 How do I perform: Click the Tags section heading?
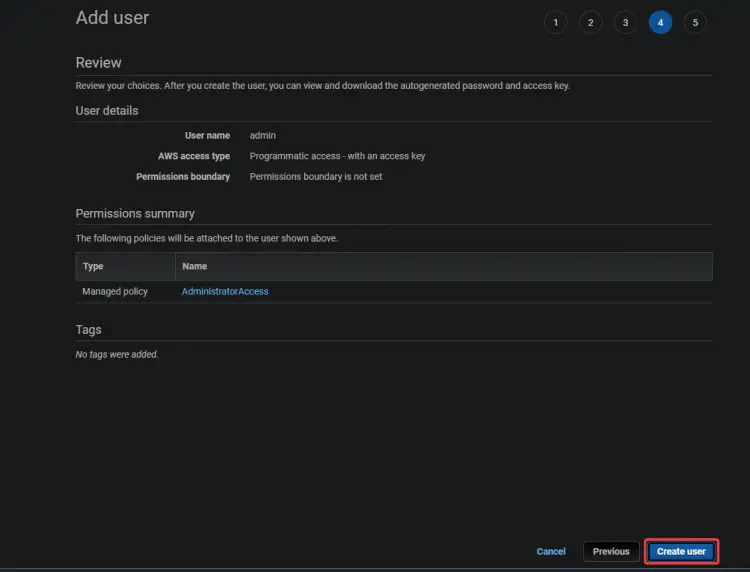click(x=88, y=330)
